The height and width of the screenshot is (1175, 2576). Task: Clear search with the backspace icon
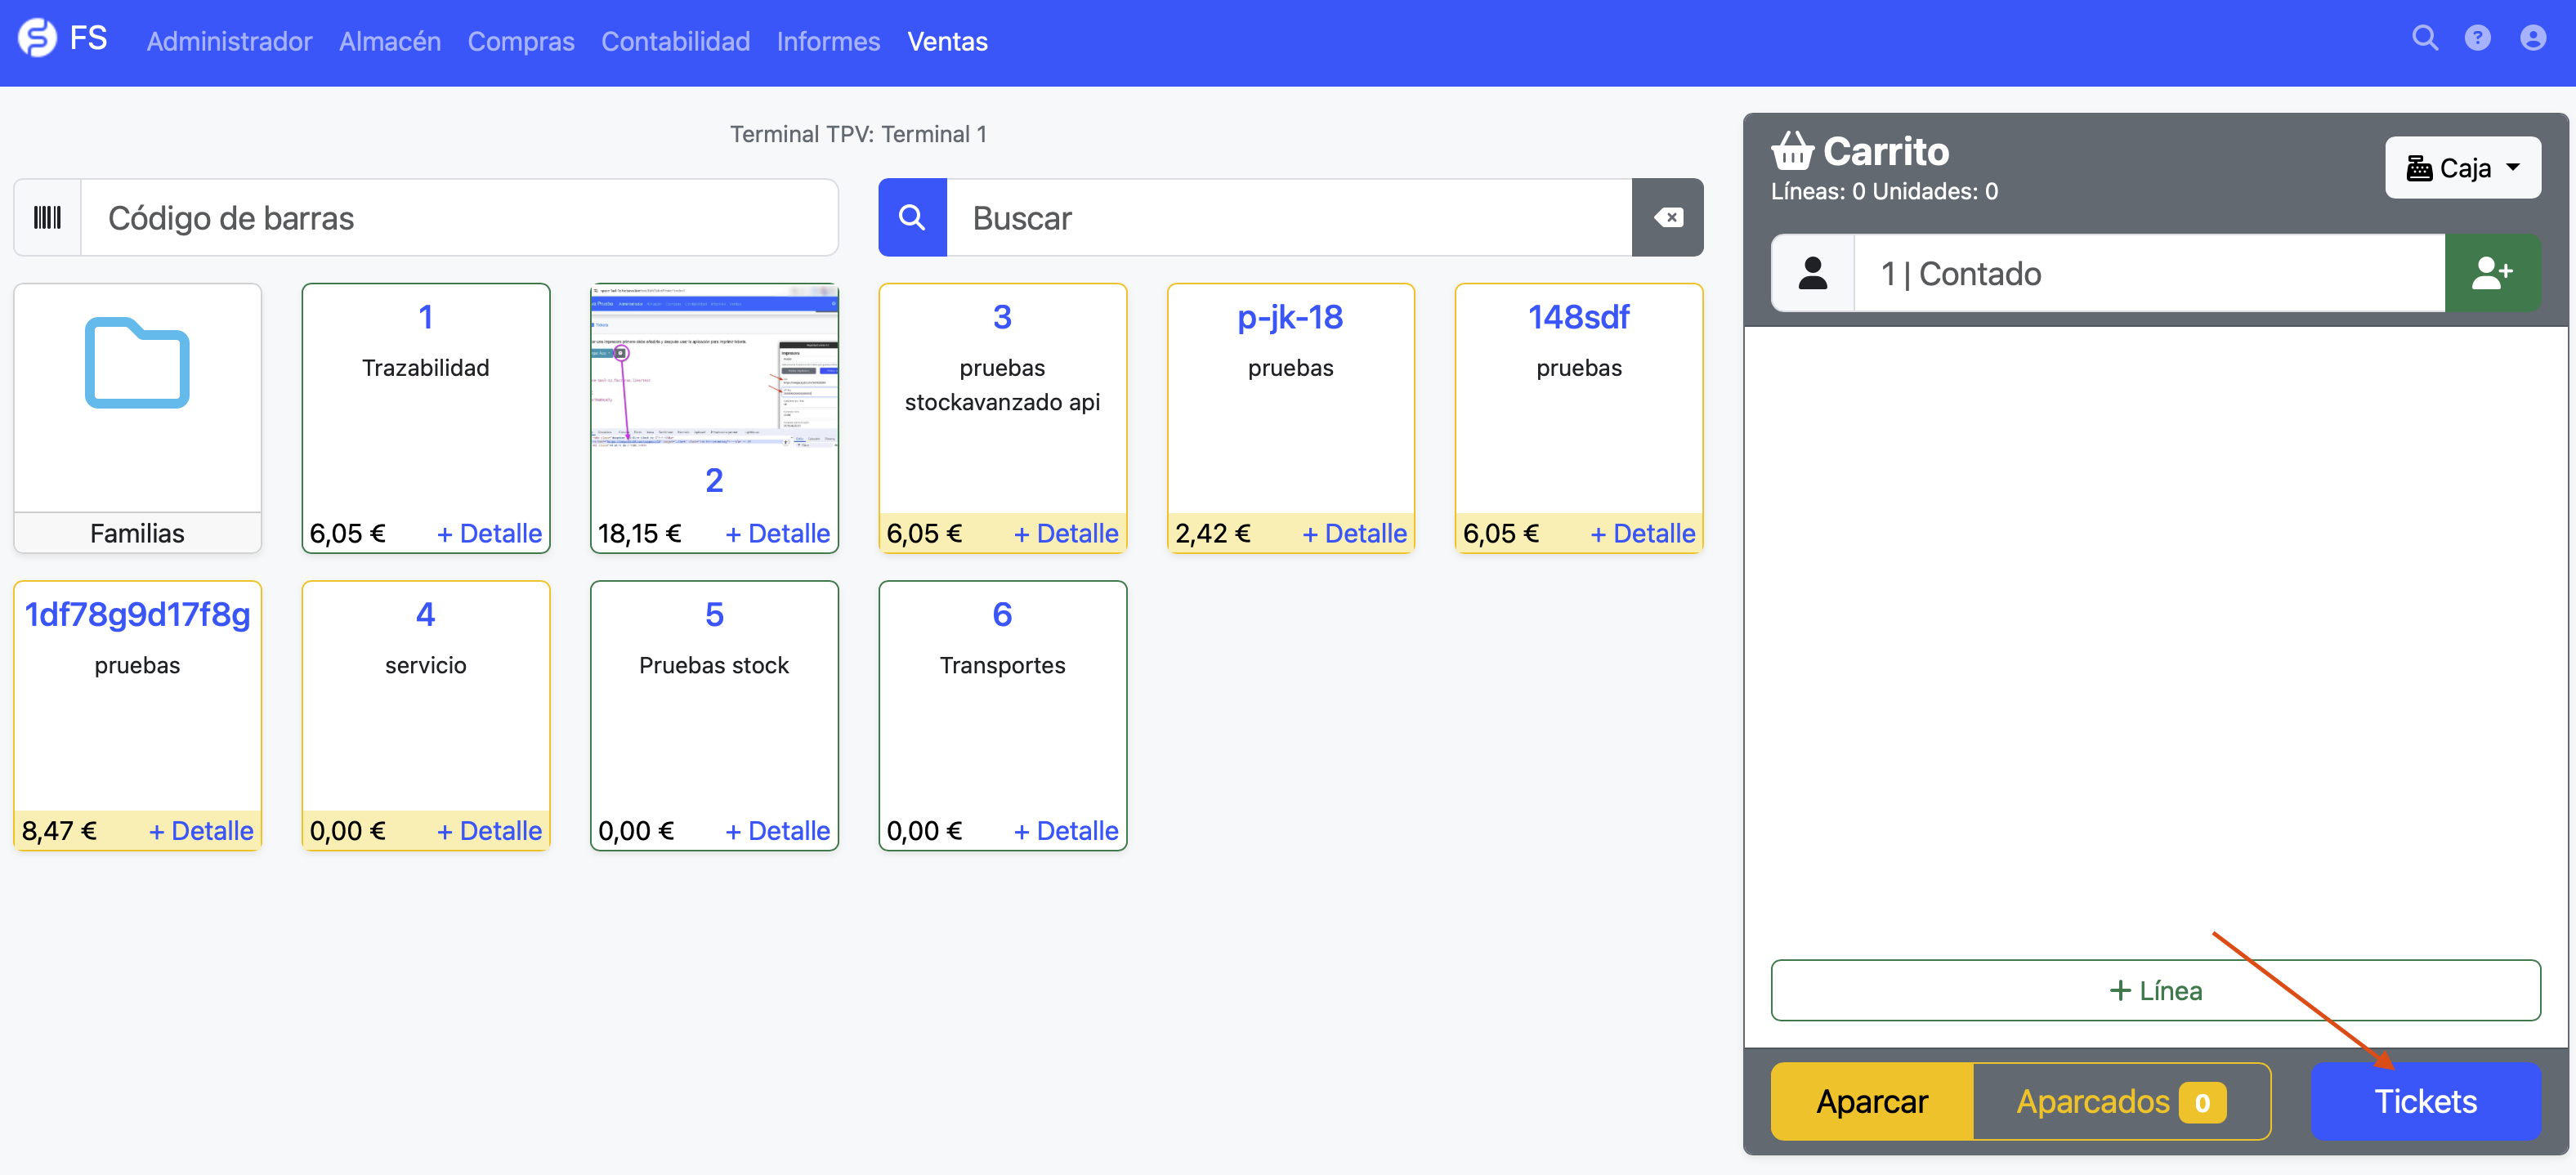pyautogui.click(x=1667, y=218)
